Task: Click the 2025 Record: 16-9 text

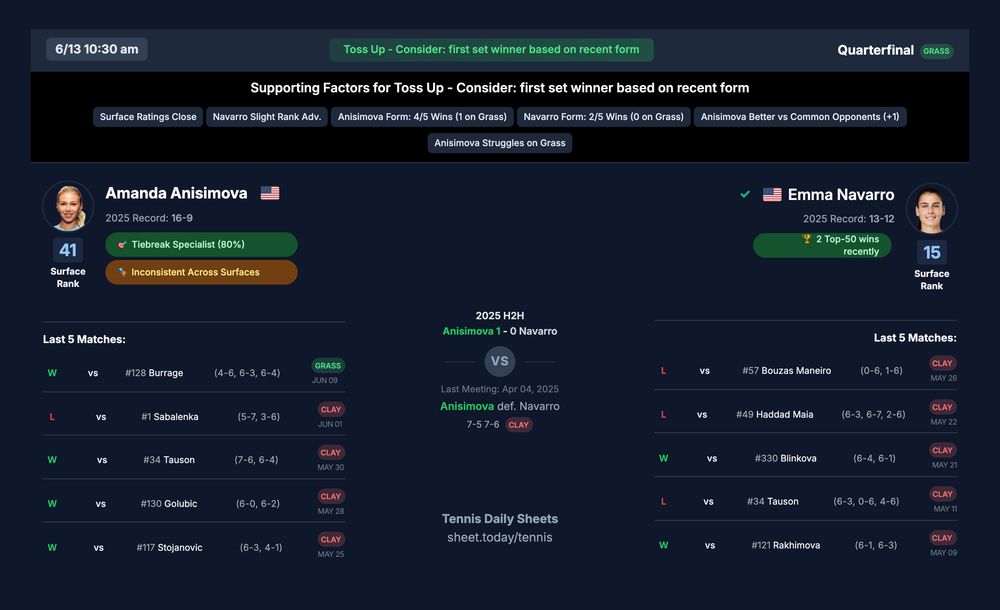Action: (x=149, y=218)
